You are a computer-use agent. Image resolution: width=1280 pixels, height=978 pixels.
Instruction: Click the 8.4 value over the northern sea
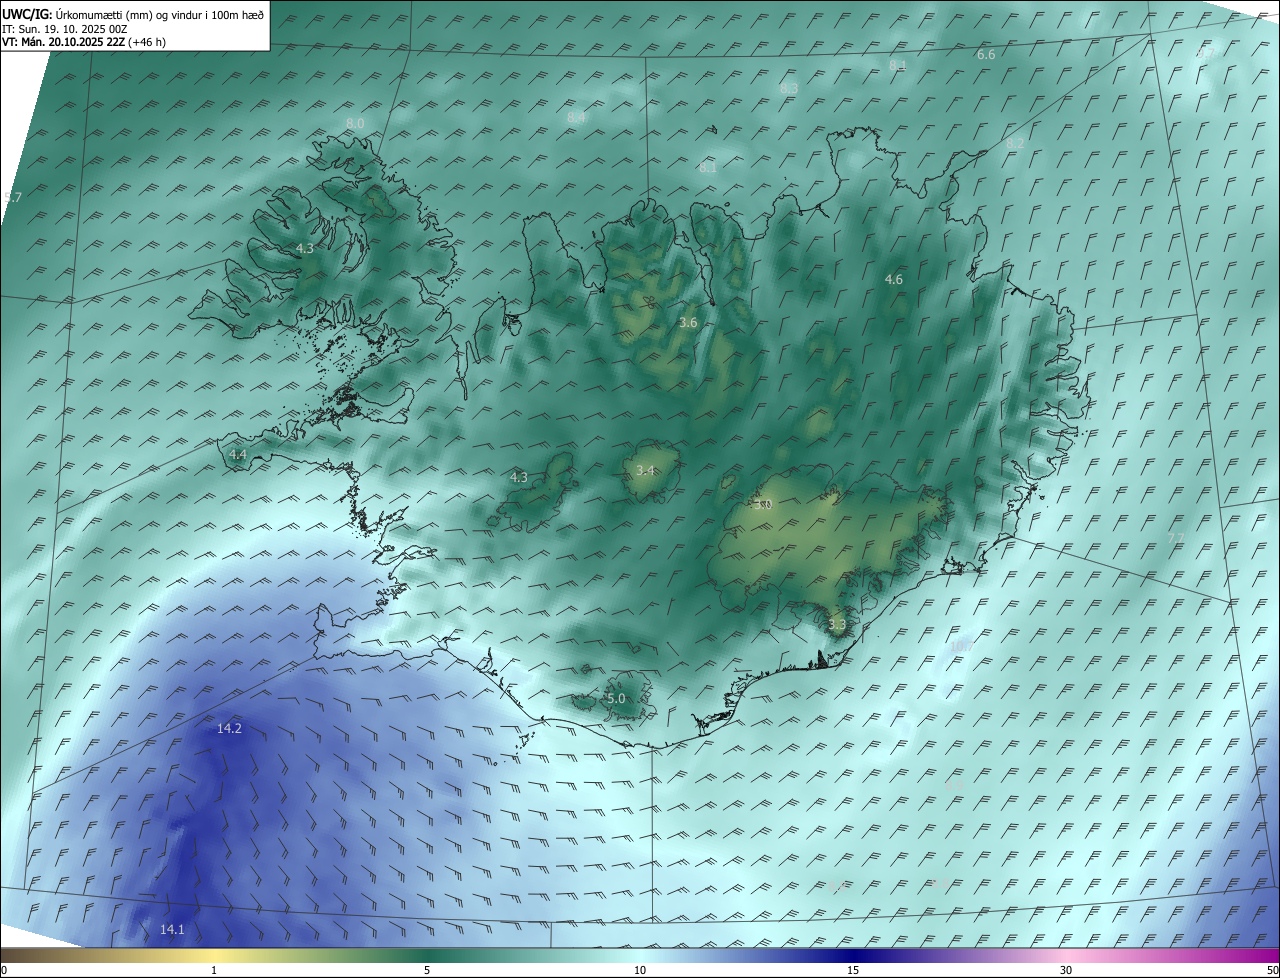(576, 118)
